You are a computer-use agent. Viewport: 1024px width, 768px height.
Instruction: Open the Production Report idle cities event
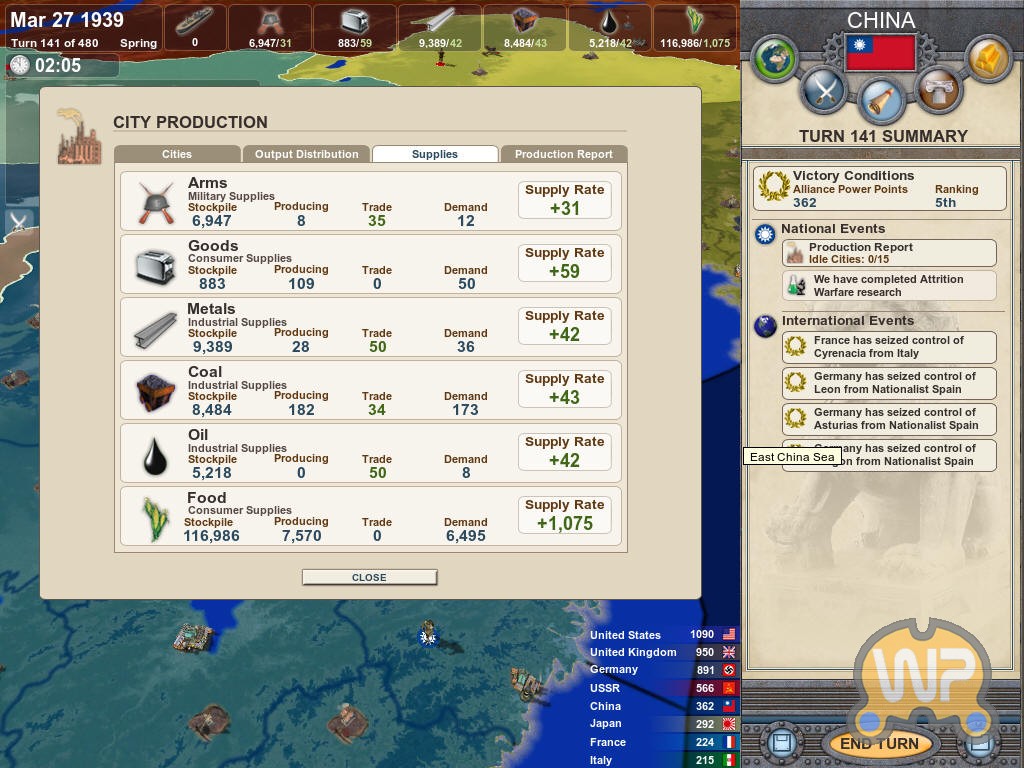[x=888, y=253]
